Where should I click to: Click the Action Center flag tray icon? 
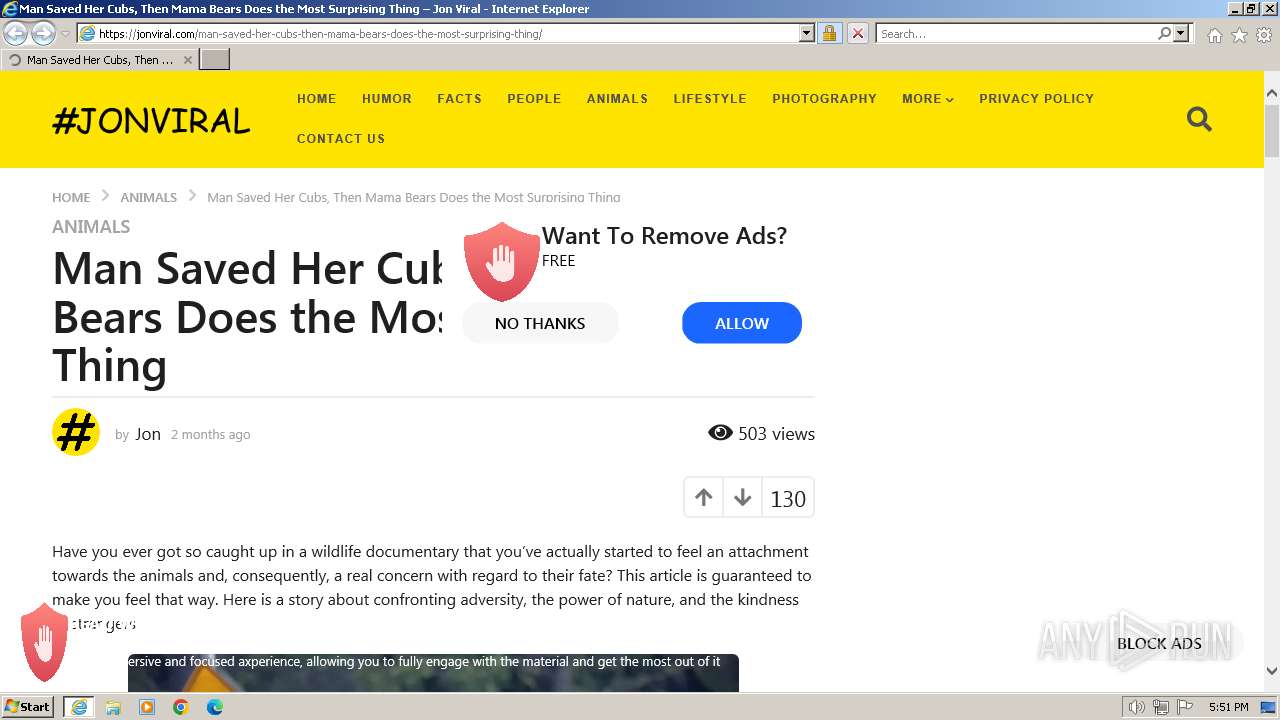pyautogui.click(x=1185, y=707)
